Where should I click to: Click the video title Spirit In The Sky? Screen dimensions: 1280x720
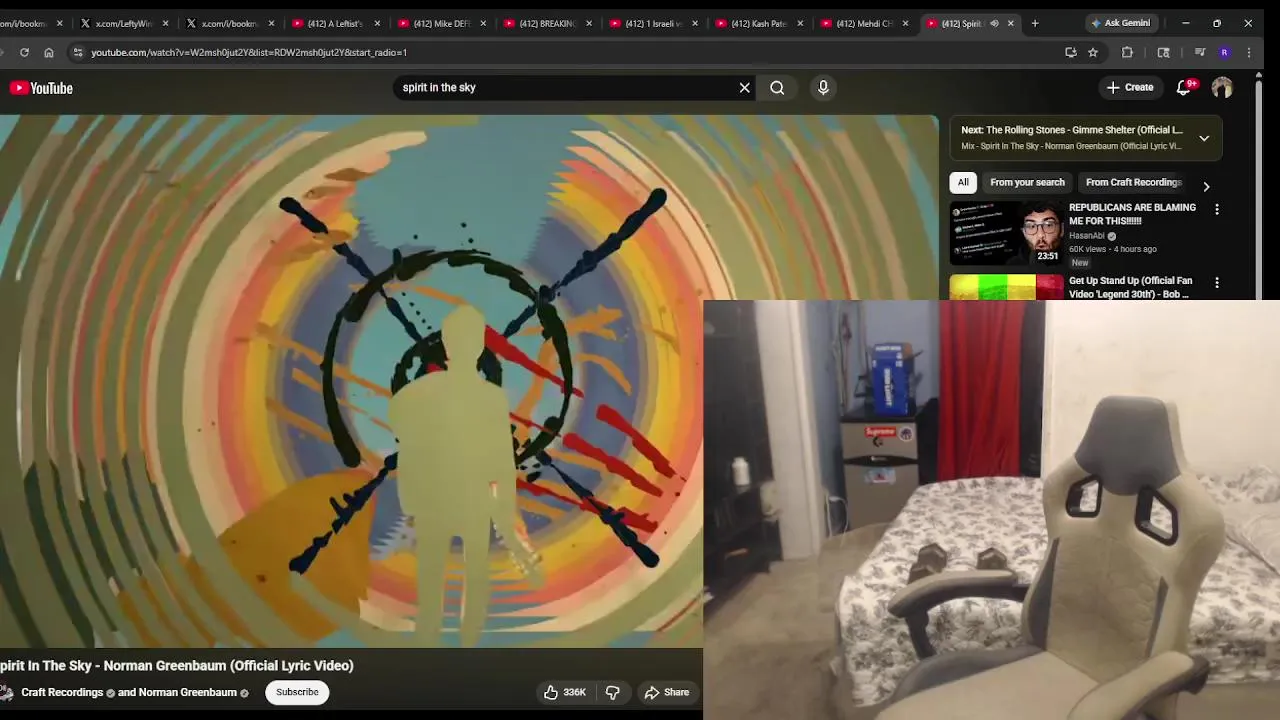point(177,666)
